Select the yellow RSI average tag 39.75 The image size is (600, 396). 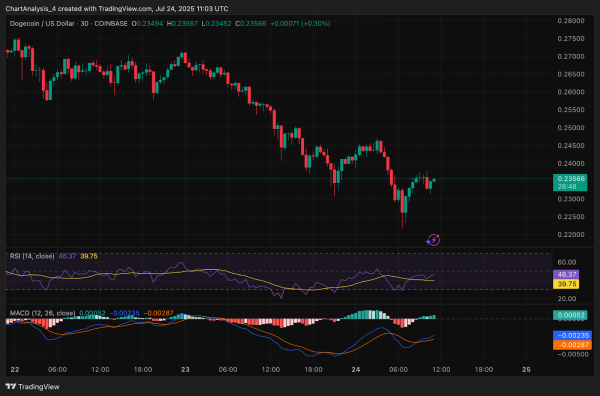566,284
